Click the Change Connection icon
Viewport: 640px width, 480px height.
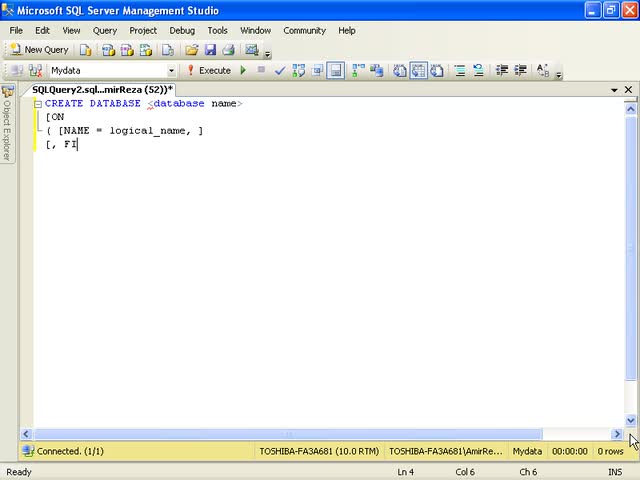[x=36, y=71]
